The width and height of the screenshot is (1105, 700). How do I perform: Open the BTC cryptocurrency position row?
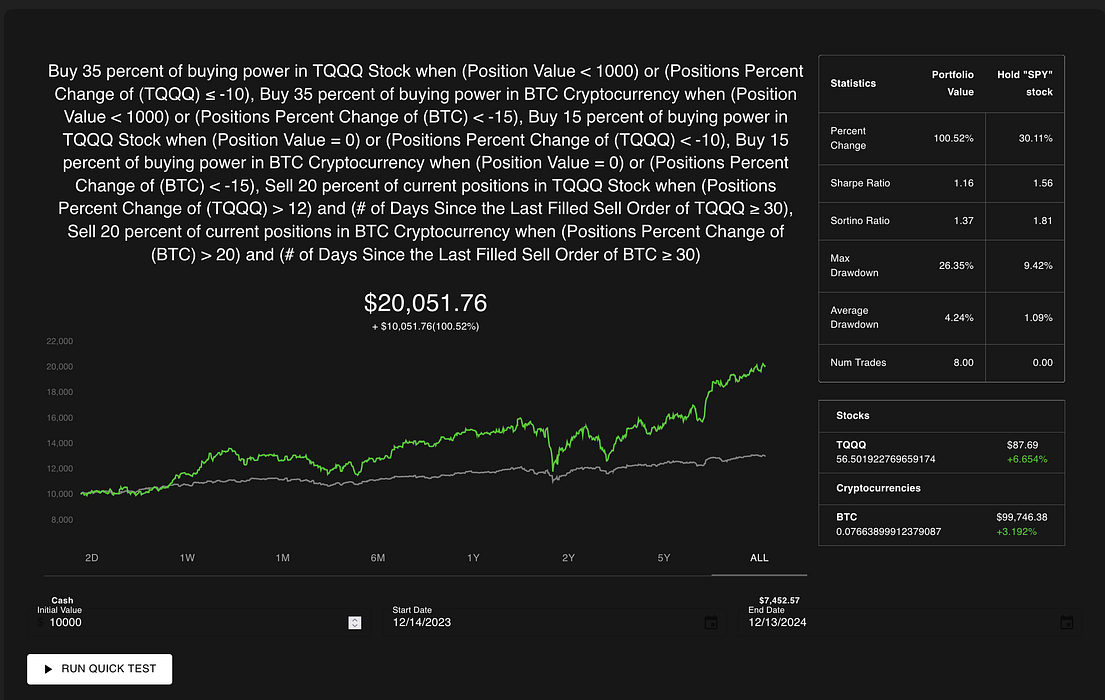[942, 524]
